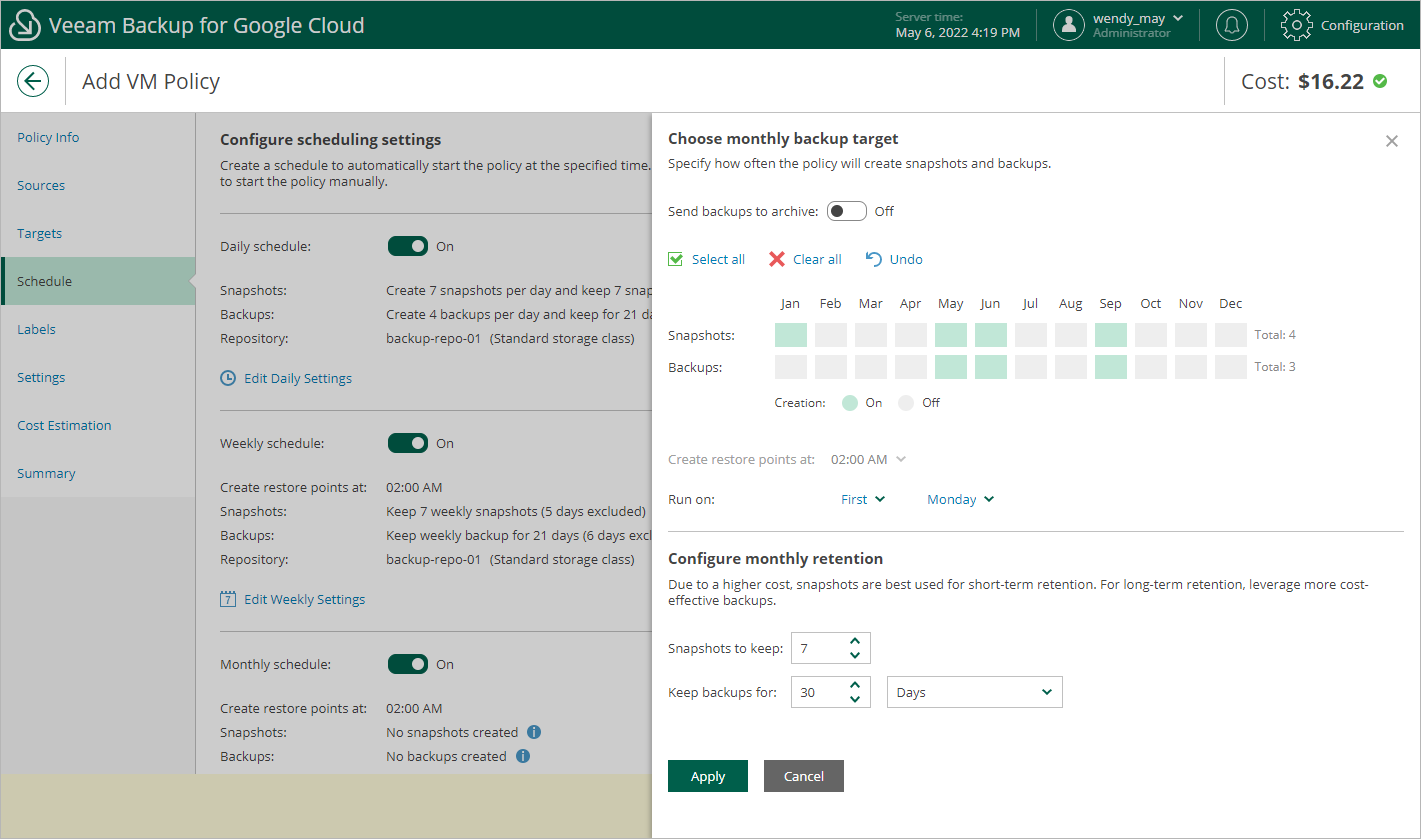Open Edit Weekly Settings link
Image resolution: width=1421 pixels, height=839 pixels.
pyautogui.click(x=305, y=599)
